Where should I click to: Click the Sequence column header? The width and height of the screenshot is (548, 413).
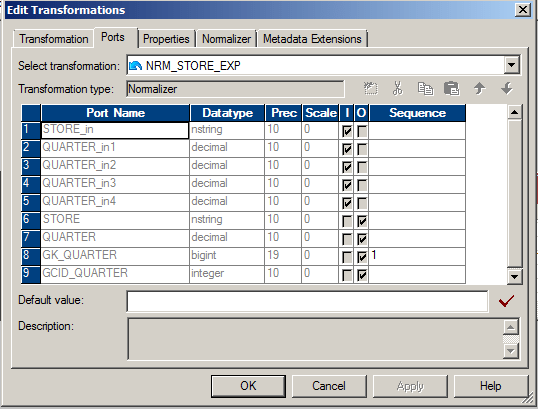click(417, 113)
